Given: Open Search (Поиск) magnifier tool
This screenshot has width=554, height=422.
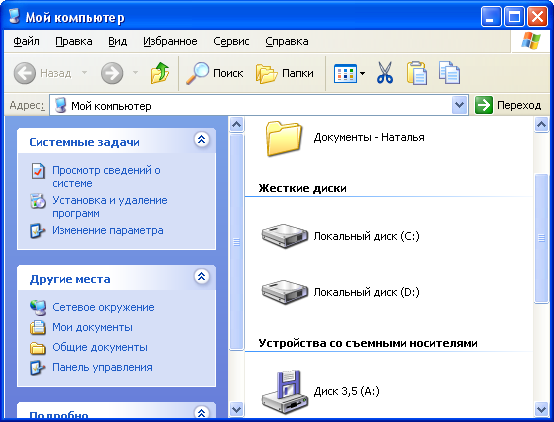Looking at the screenshot, I should 214,73.
